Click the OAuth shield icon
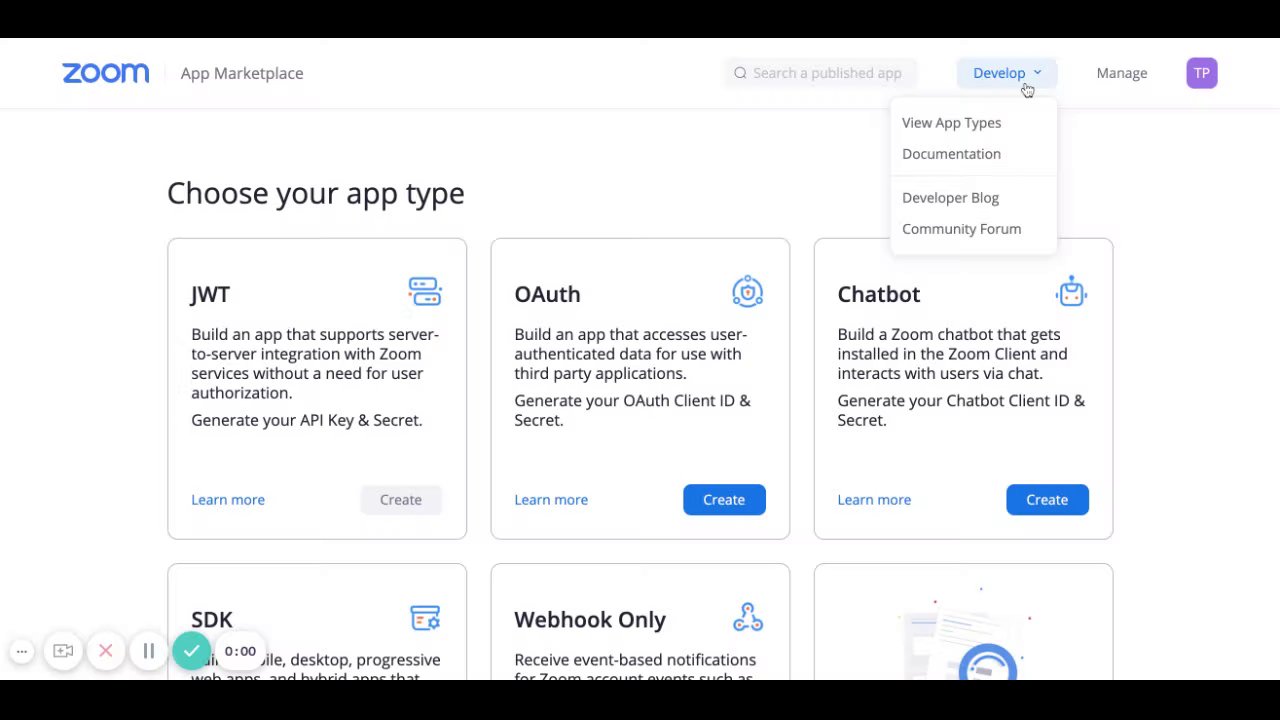Viewport: 1280px width, 720px height. [x=747, y=291]
